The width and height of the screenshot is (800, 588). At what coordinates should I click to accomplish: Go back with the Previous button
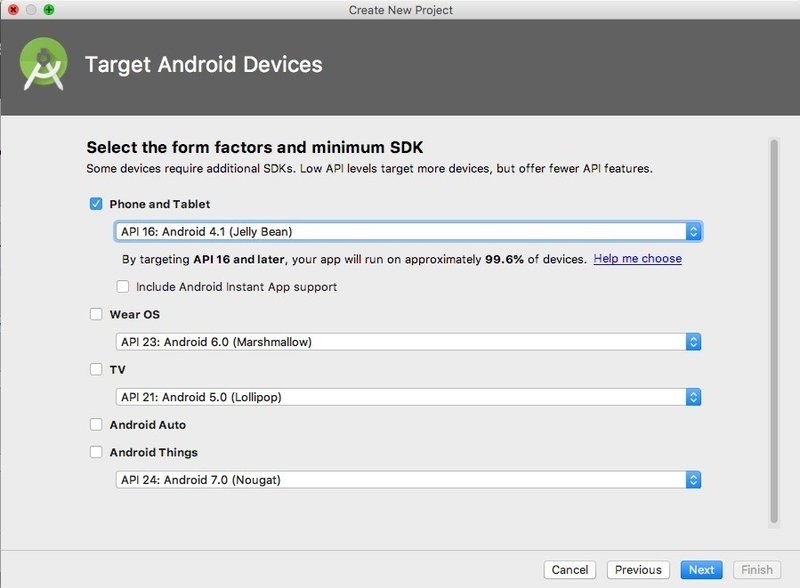click(638, 570)
